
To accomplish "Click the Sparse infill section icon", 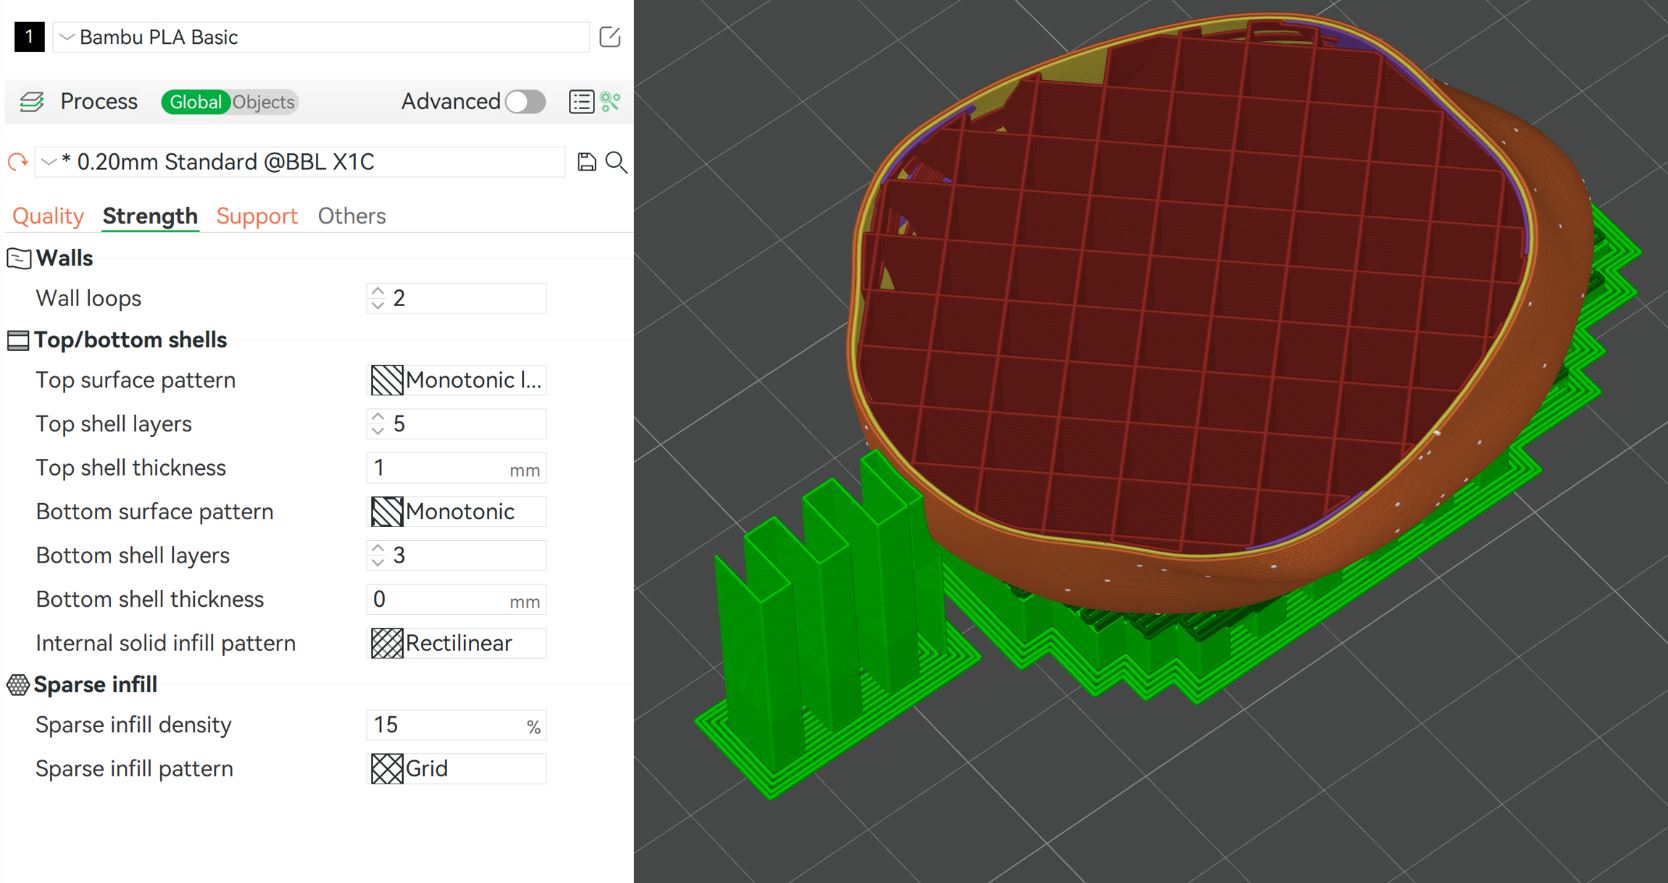I will pyautogui.click(x=18, y=685).
